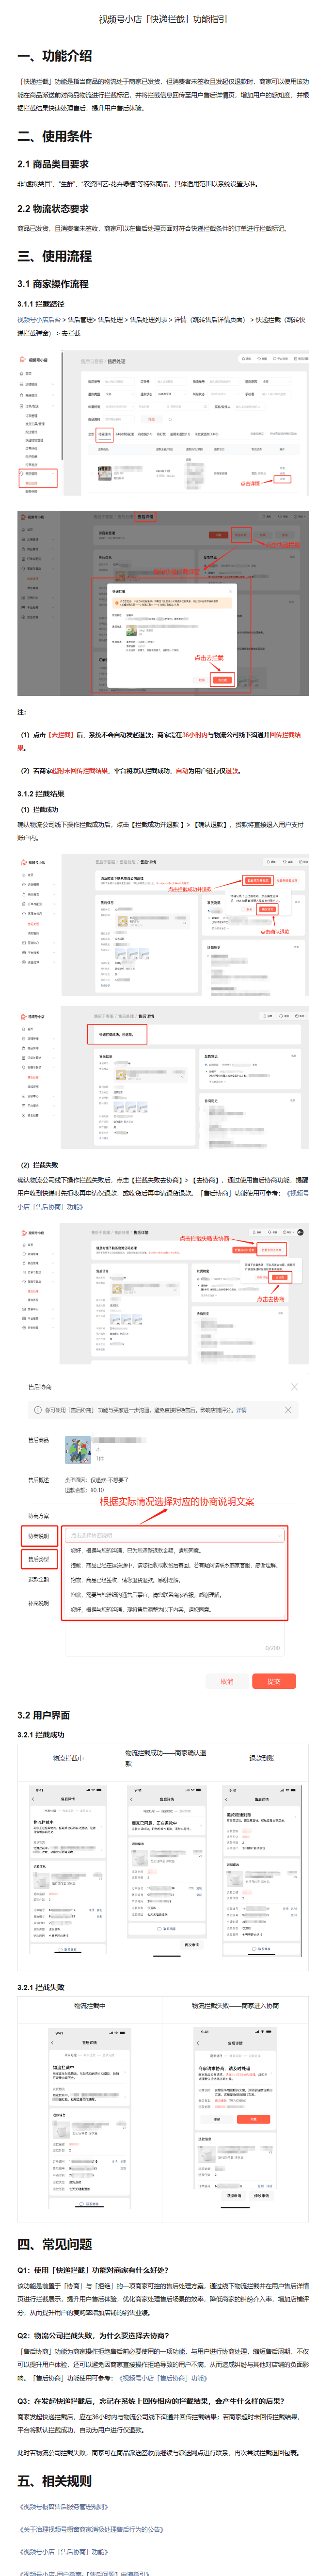Click the 2.1 商品类目要求 heading
333x2576 pixels.
[52, 164]
